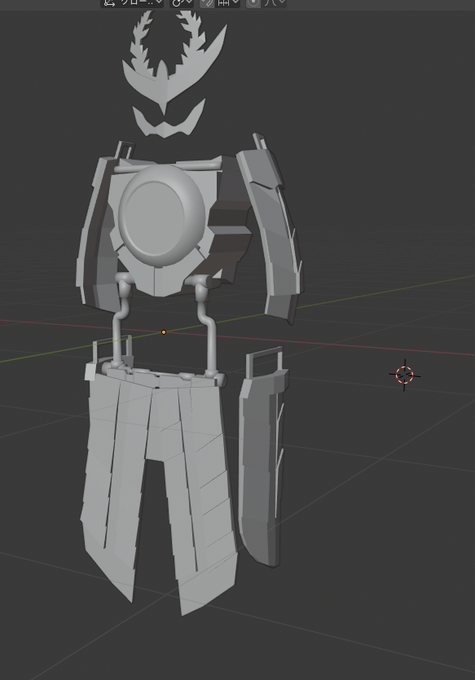This screenshot has height=680, width=475.
Task: Click the orange object origin dot
Action: [x=164, y=332]
